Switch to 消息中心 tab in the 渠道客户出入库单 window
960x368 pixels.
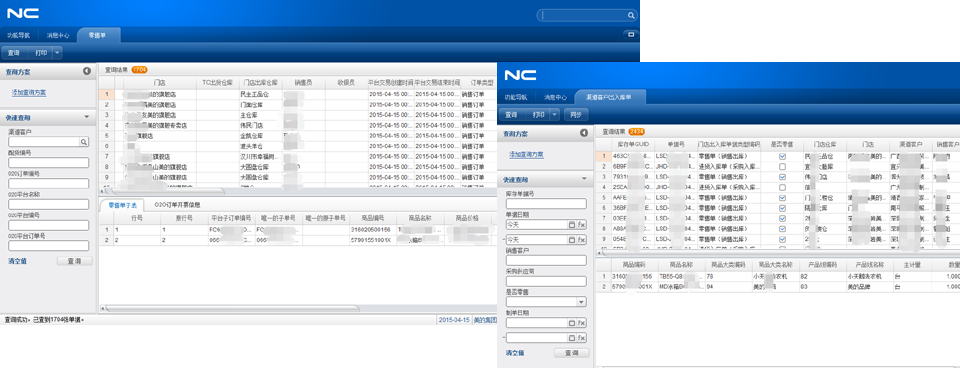point(555,97)
